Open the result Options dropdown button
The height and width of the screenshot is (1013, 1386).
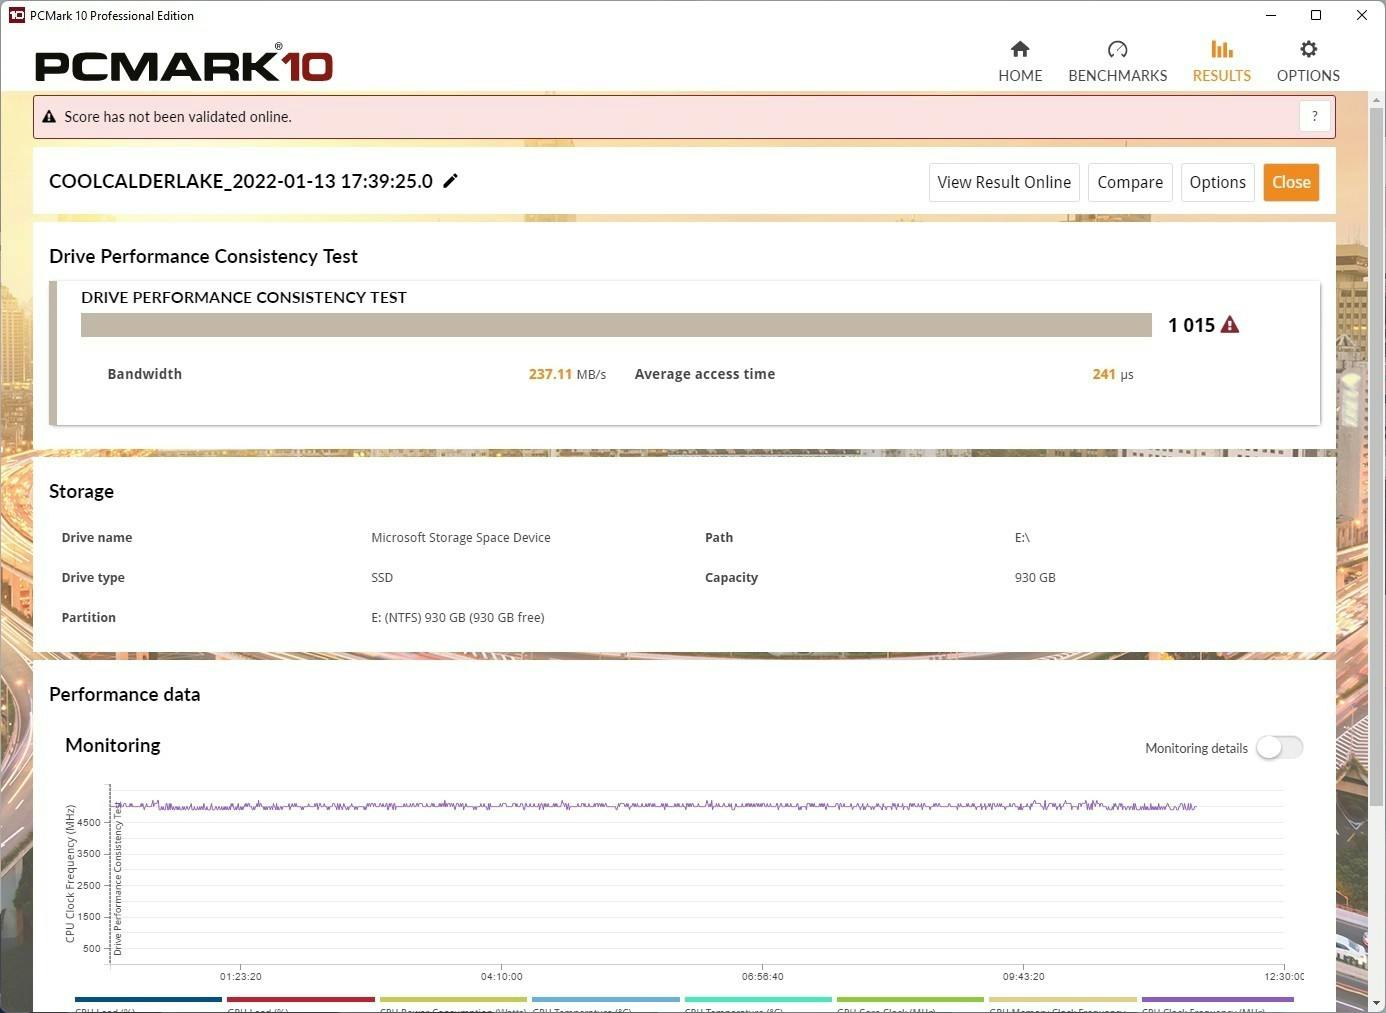click(1217, 182)
